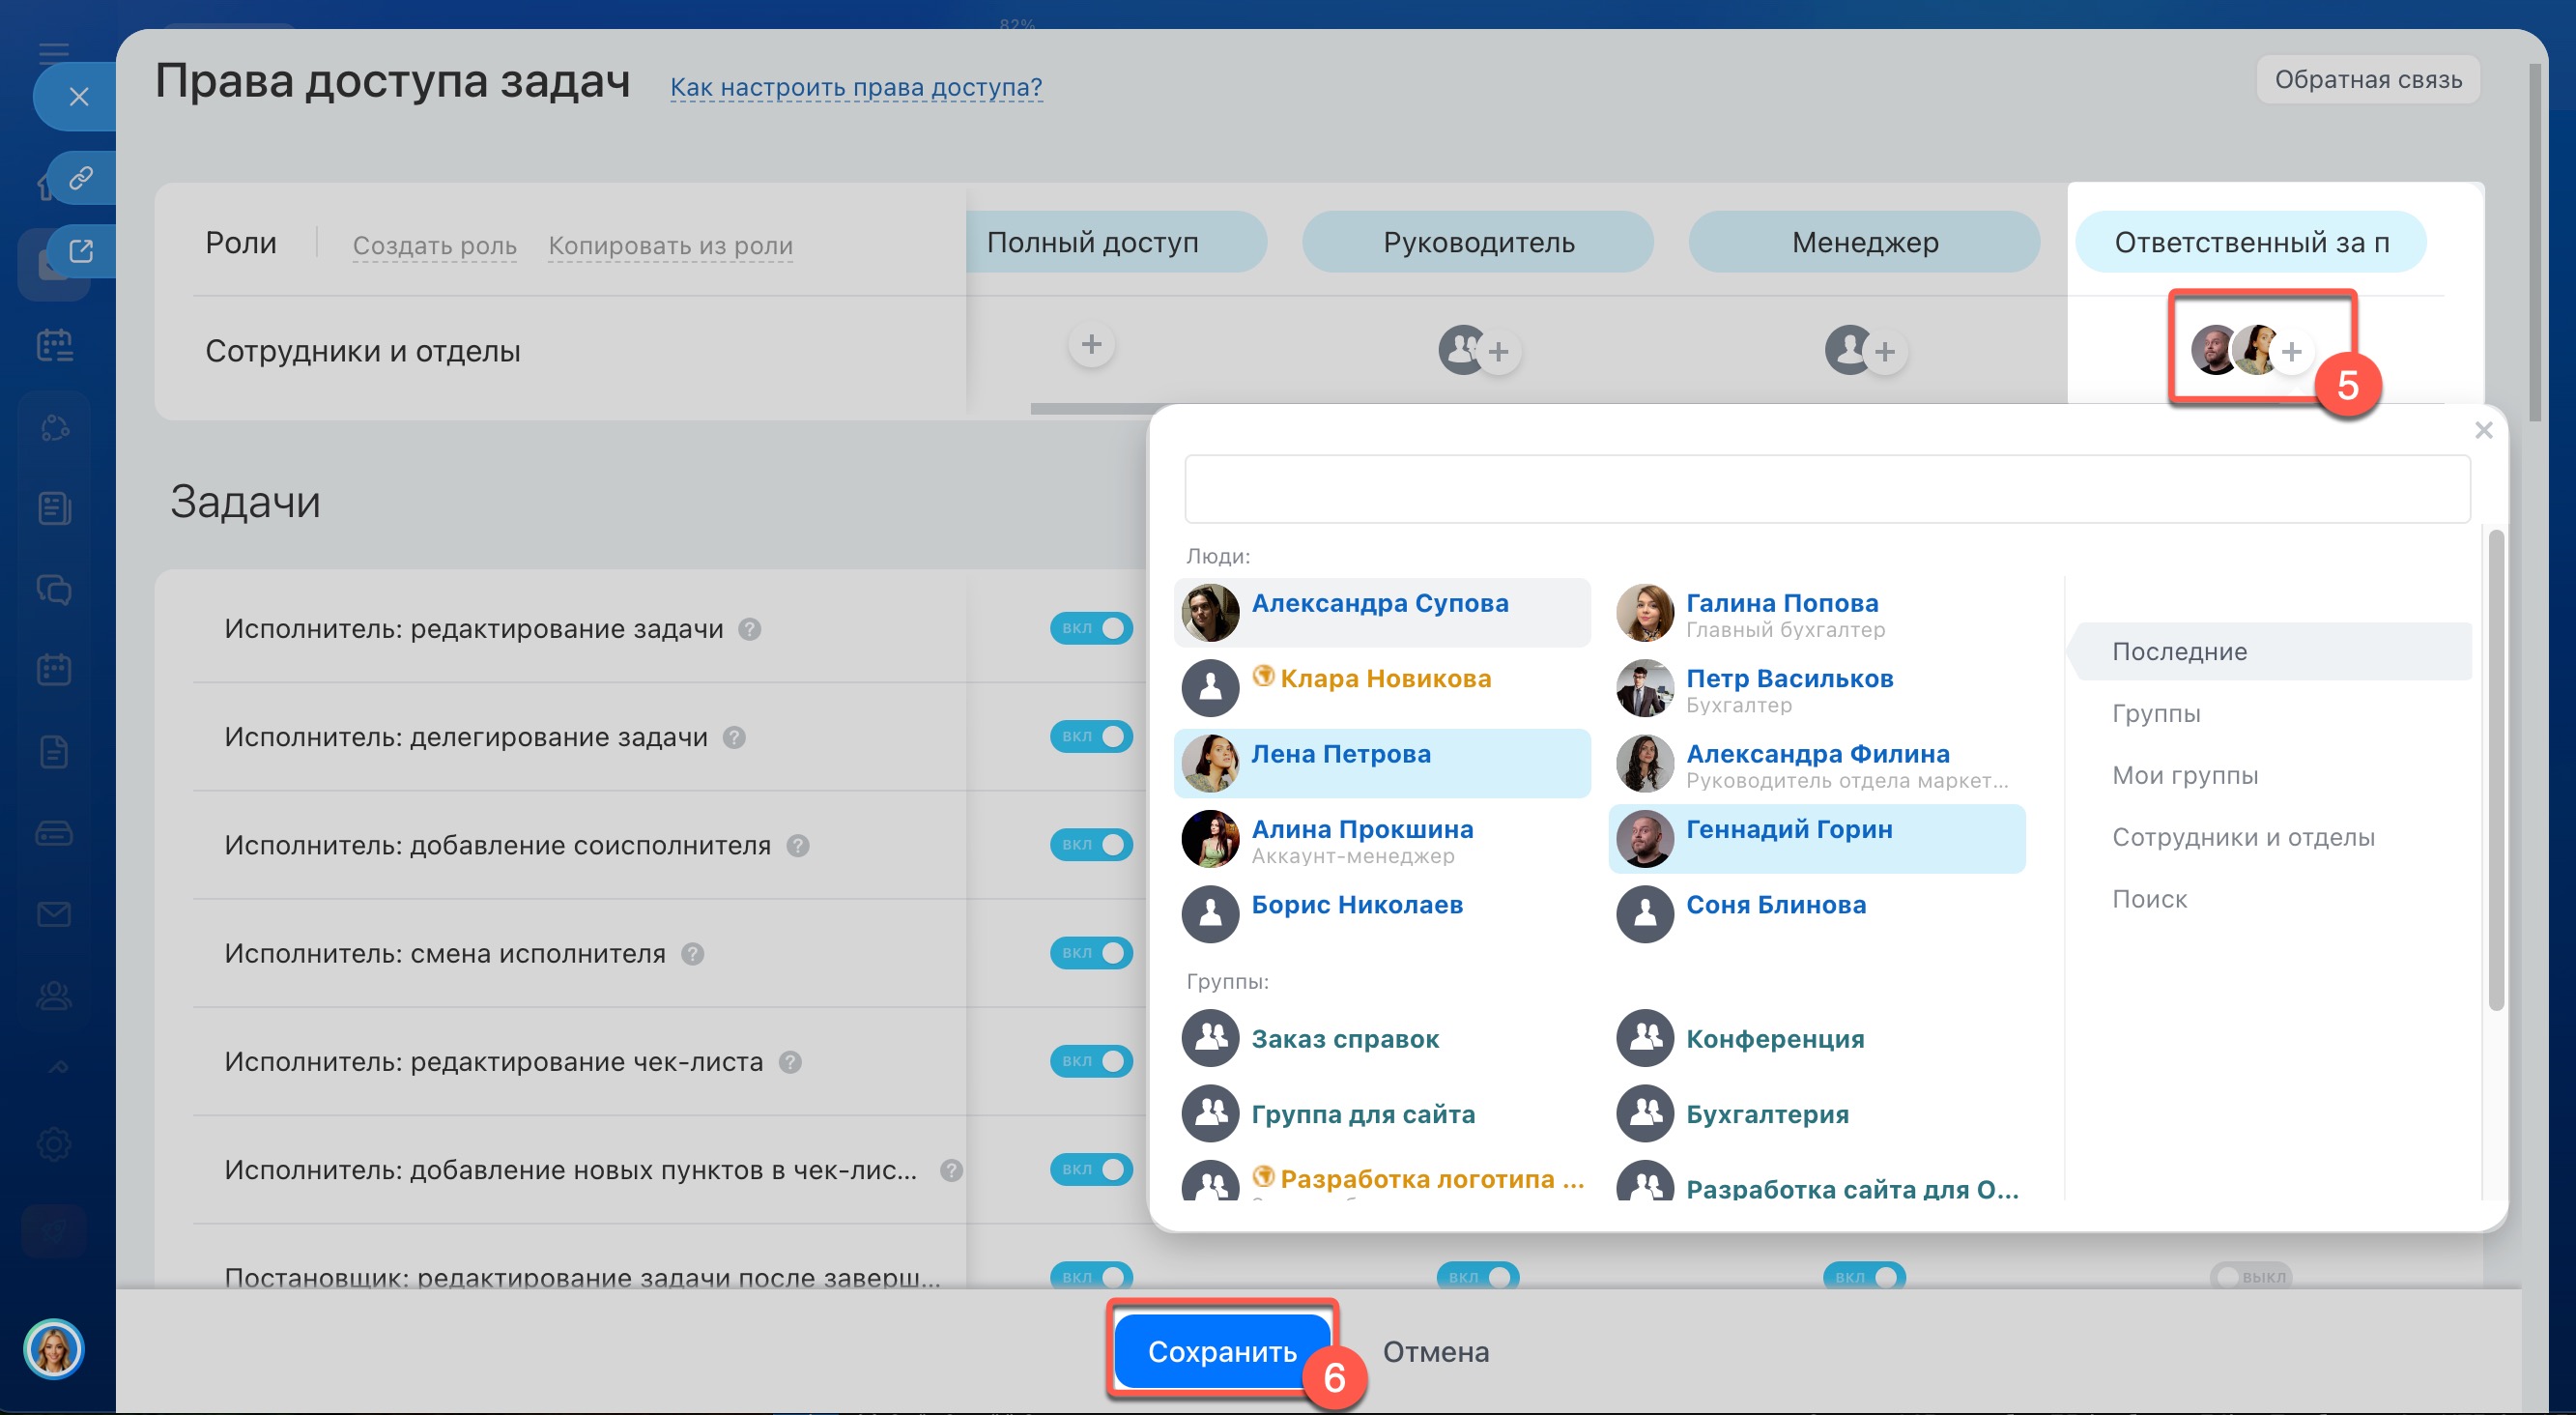Switch to Группы tab in popup
Image resolution: width=2576 pixels, height=1415 pixels.
click(2155, 713)
